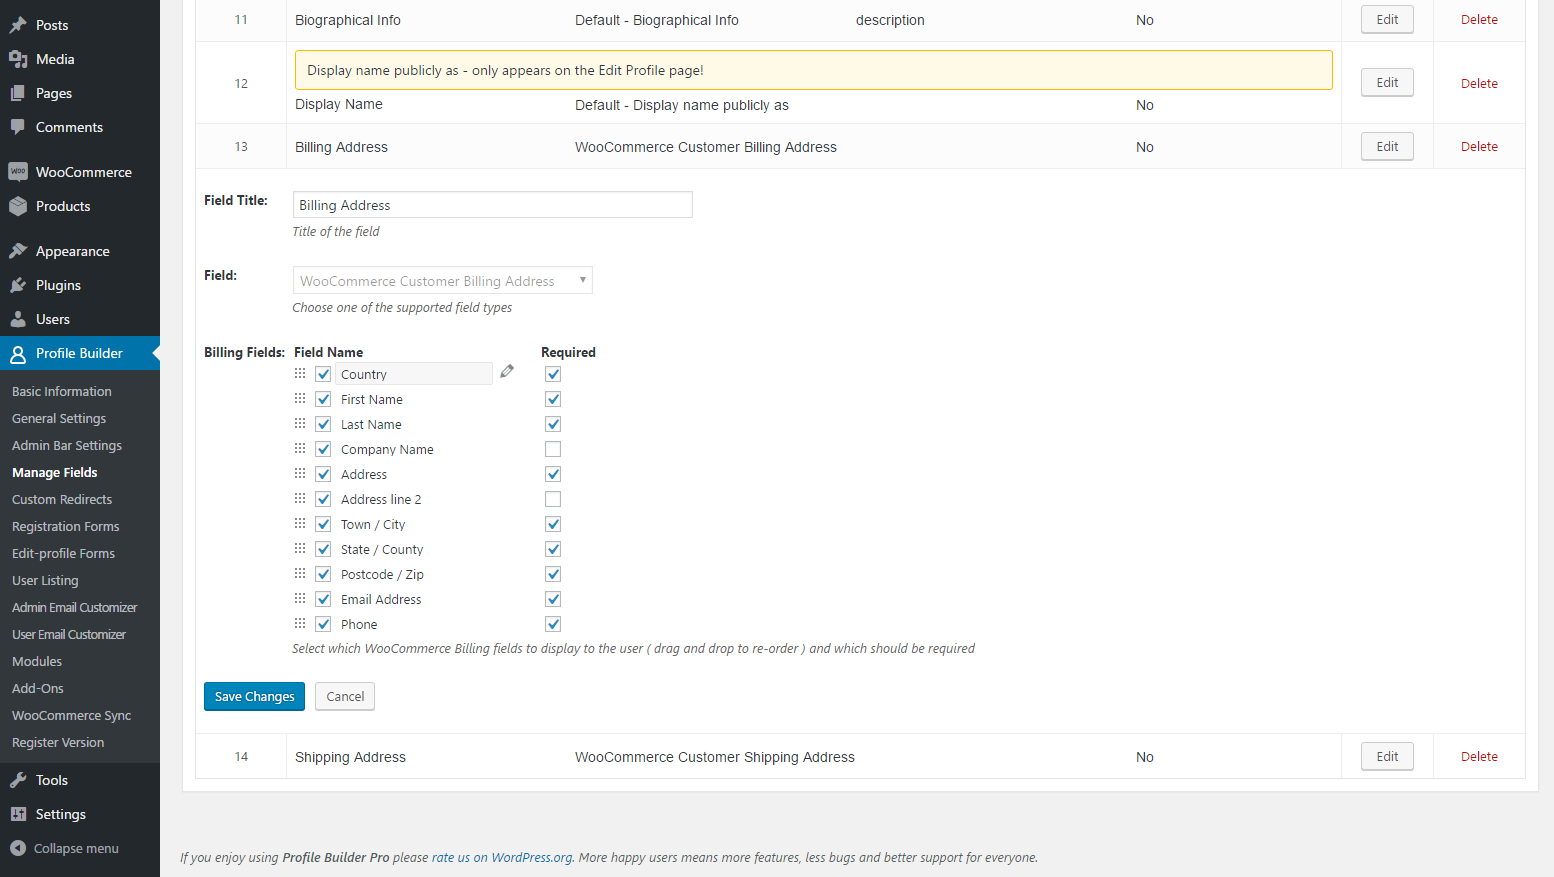Click the Country field name input

413,374
